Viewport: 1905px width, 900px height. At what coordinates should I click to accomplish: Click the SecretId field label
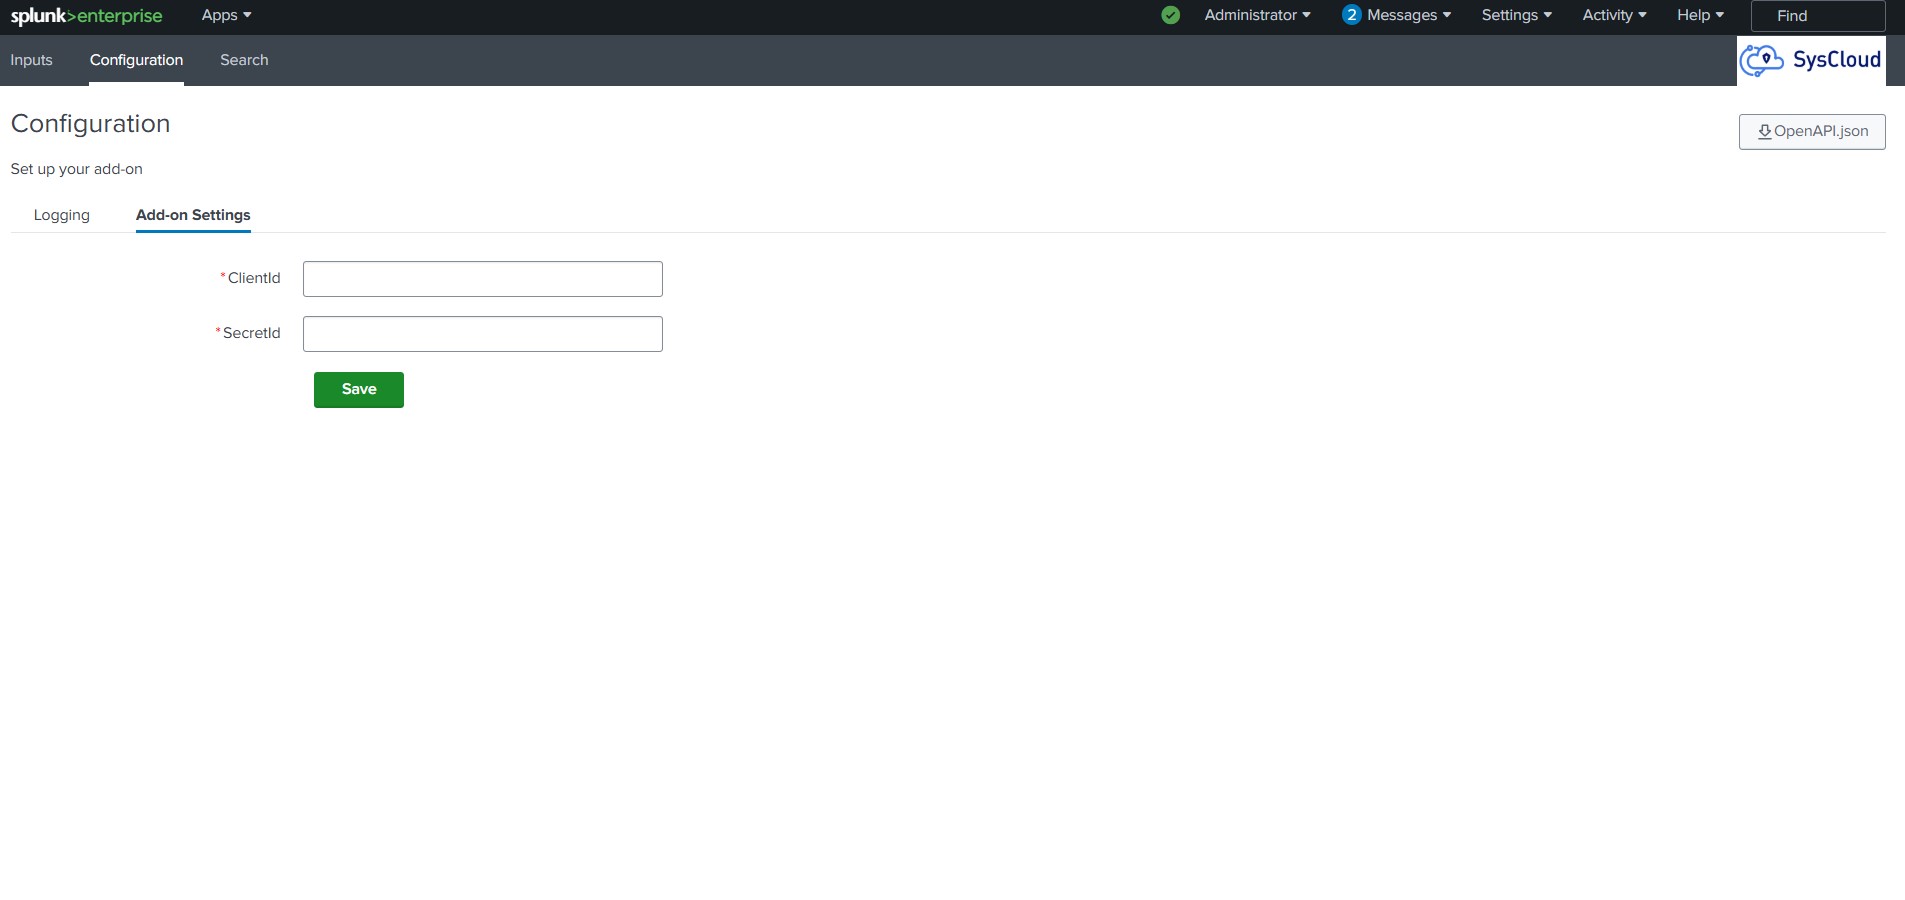pyautogui.click(x=251, y=333)
